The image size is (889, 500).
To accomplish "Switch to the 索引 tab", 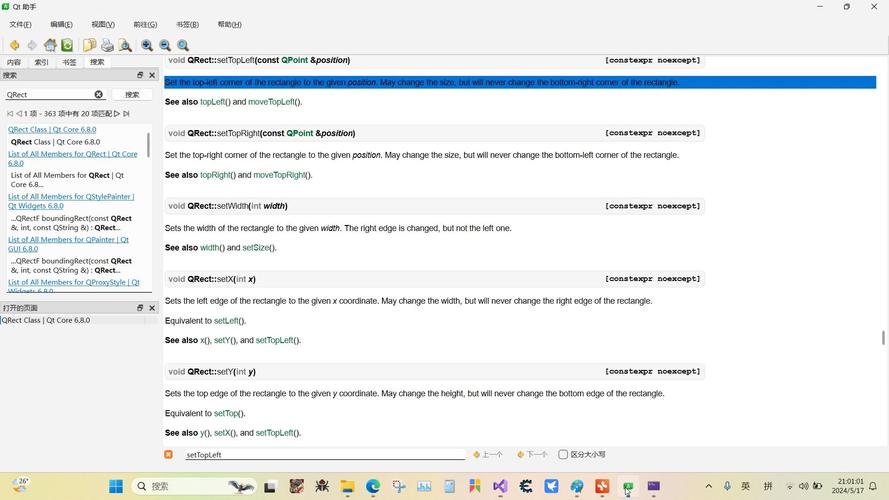I will coord(41,62).
